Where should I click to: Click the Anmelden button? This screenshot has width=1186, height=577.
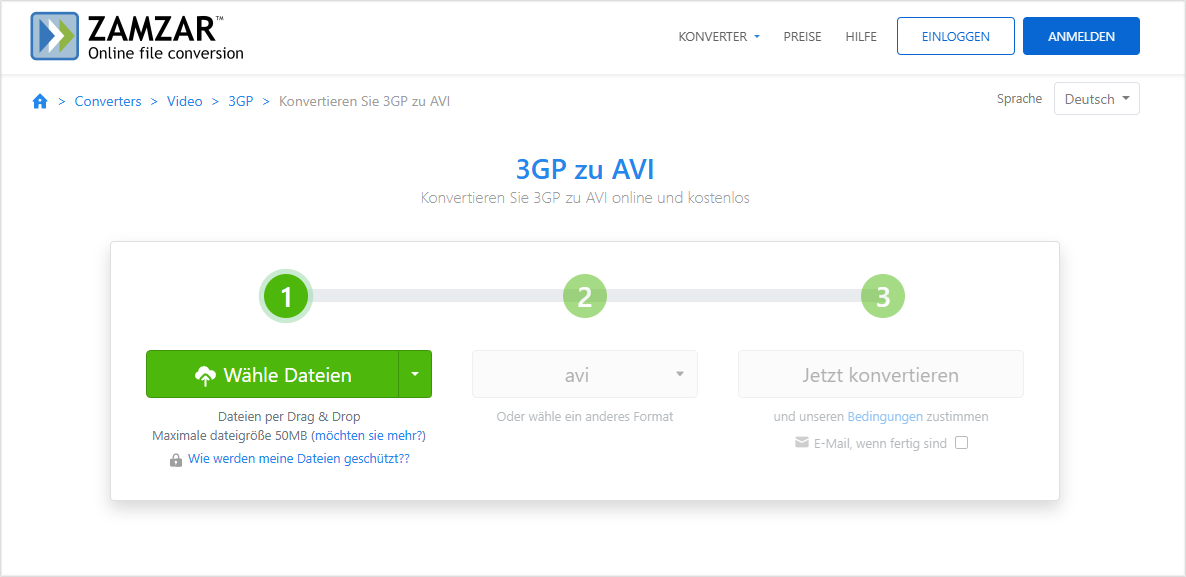pyautogui.click(x=1082, y=36)
